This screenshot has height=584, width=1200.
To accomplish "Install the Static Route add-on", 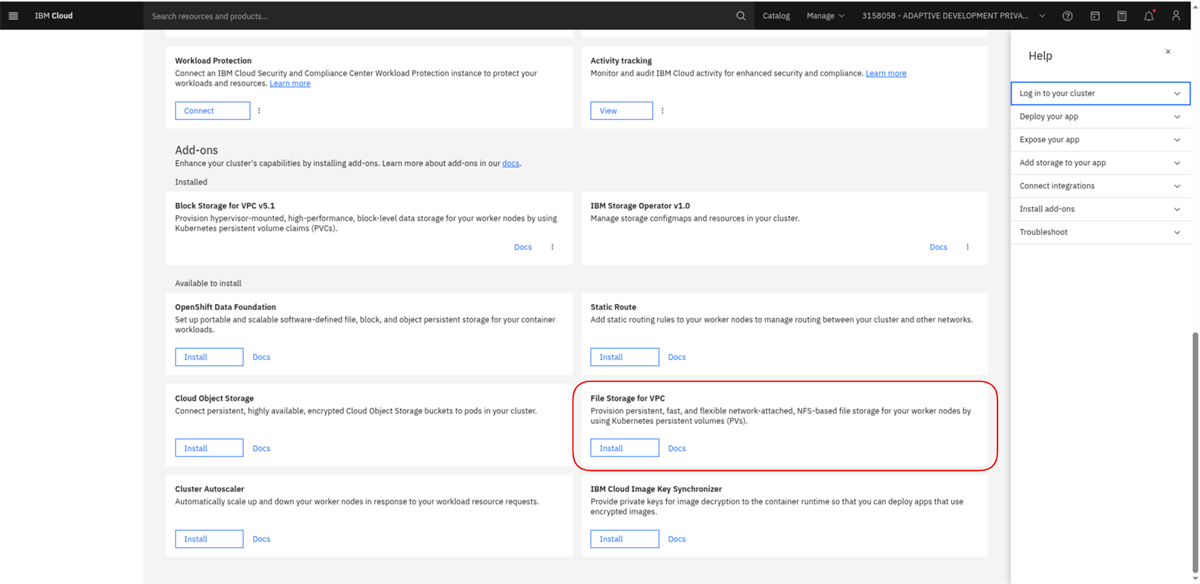I will [x=624, y=357].
